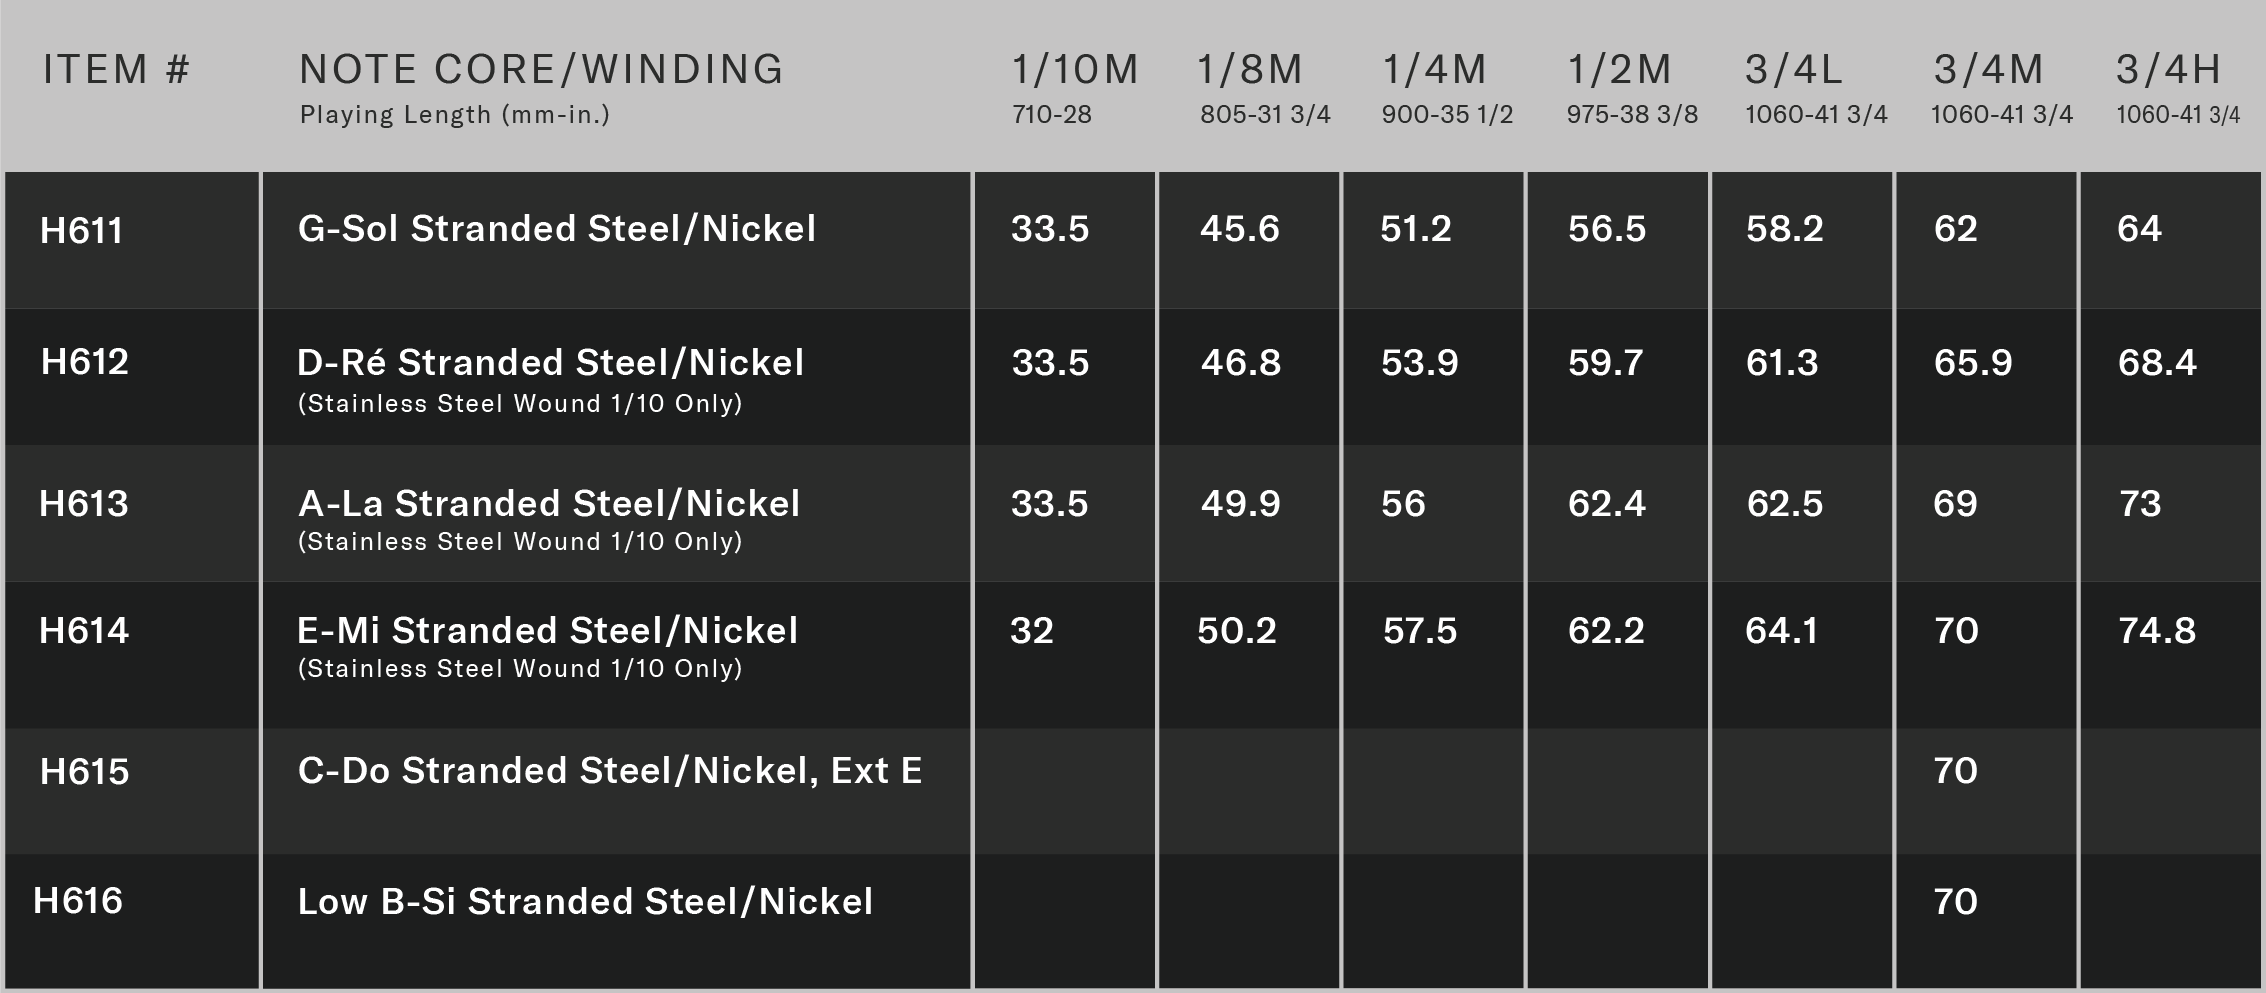
Task: Click A-La Stranded Steel/Nickel description
Action: point(549,504)
